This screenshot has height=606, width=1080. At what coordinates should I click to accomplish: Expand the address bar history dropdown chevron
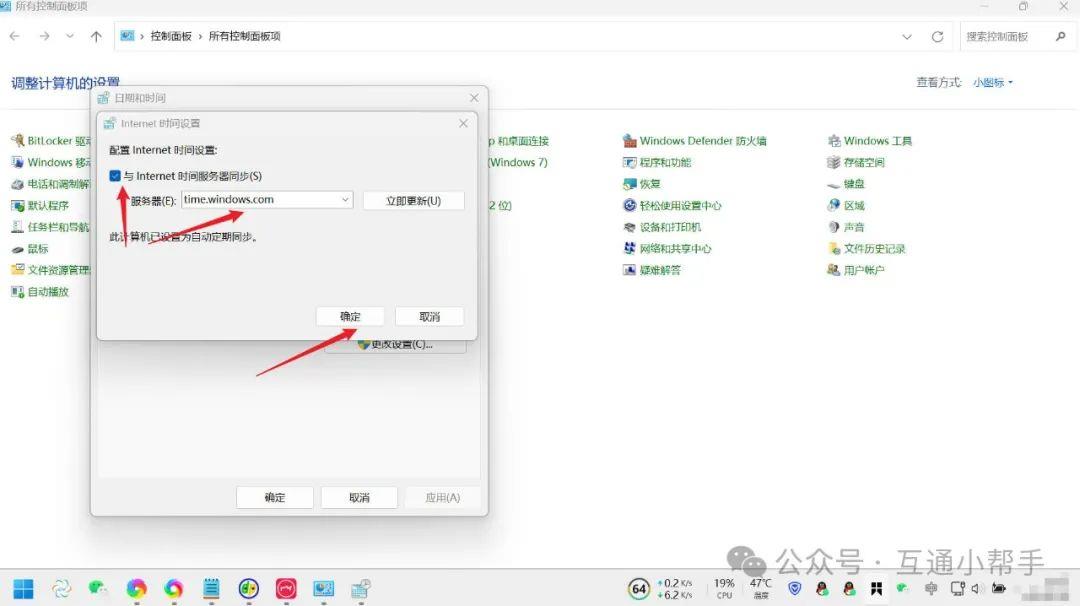pos(907,36)
